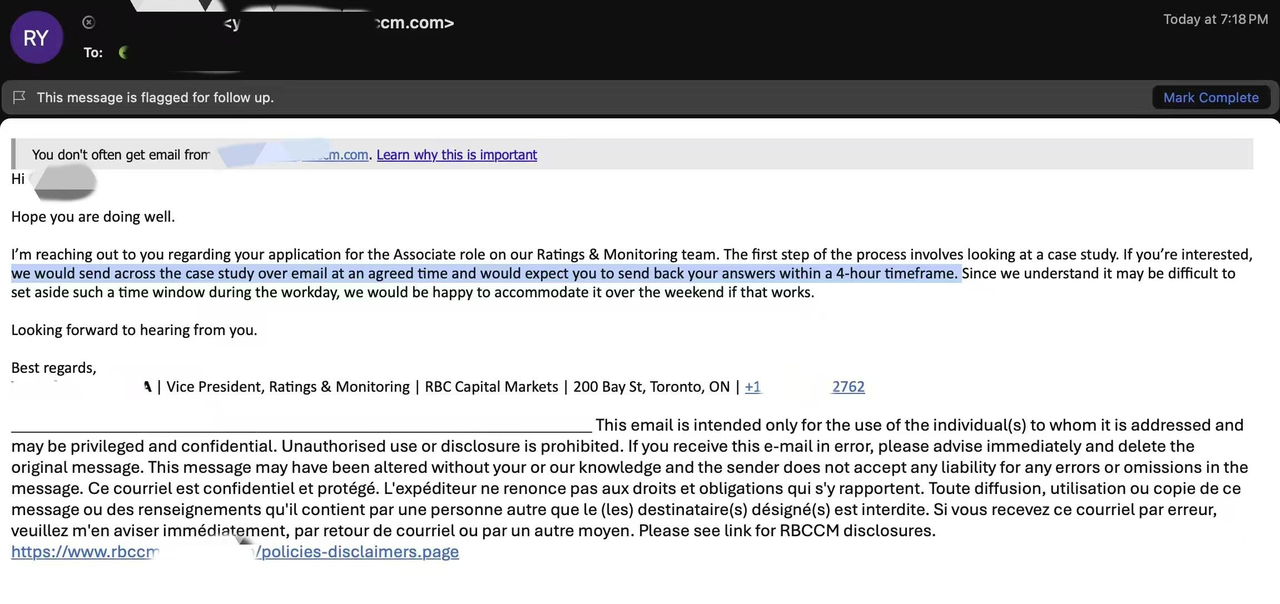The width and height of the screenshot is (1280, 604).
Task: Click the 'Best regards' closing line
Action: coord(54,368)
